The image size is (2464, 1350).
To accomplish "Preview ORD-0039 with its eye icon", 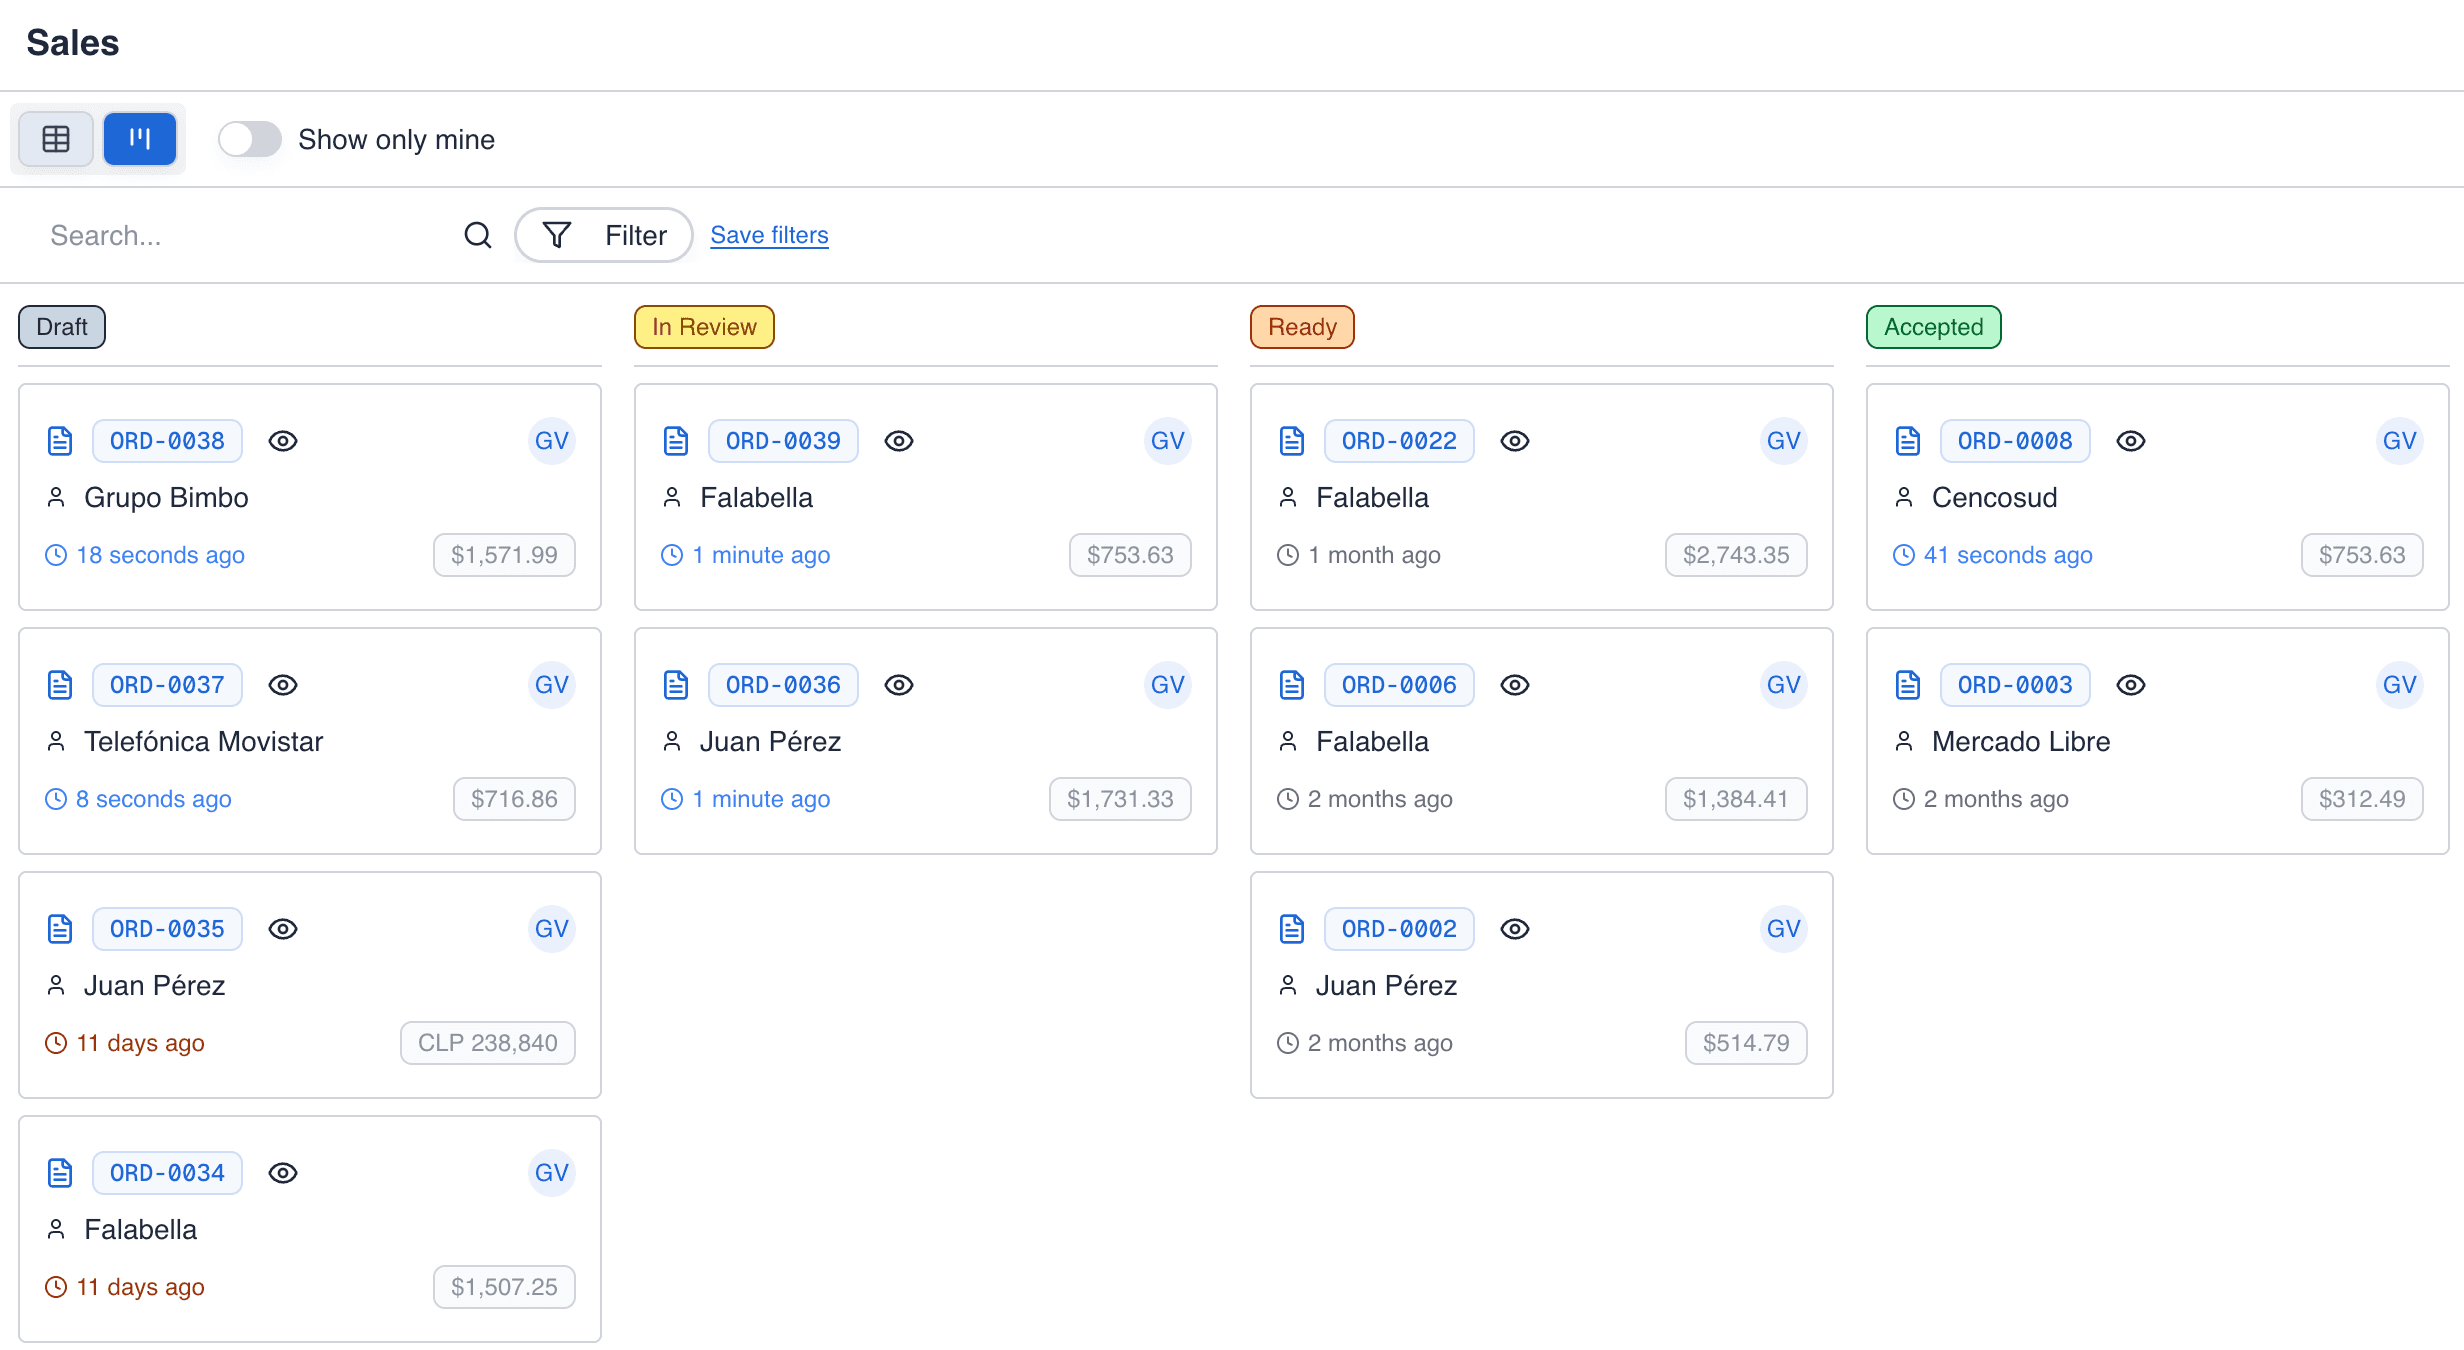I will click(899, 440).
